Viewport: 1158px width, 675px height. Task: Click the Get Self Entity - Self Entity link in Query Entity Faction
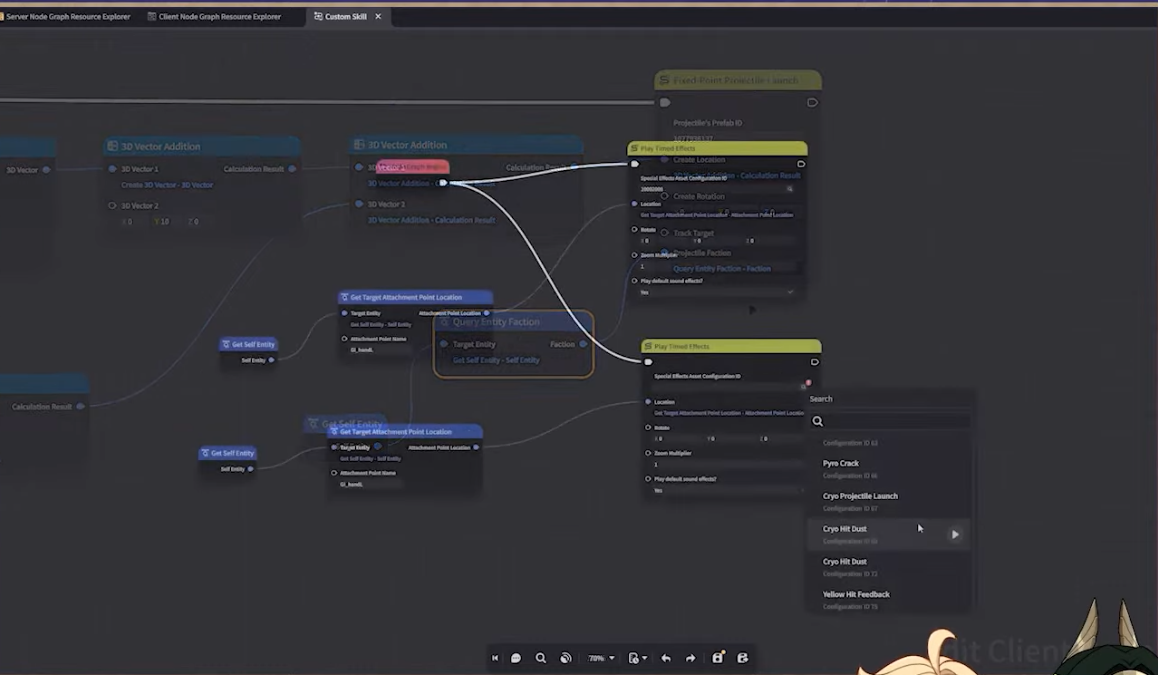[496, 360]
